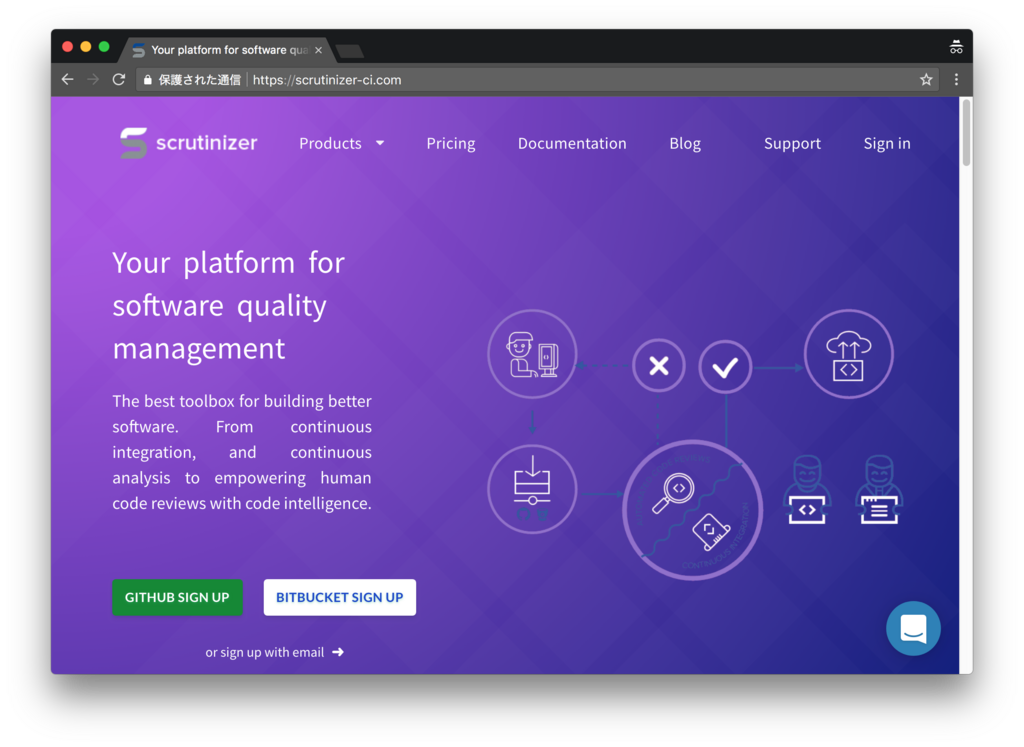The image size is (1024, 747).
Task: Click BITBUCKET SIGN UP button
Action: 340,597
